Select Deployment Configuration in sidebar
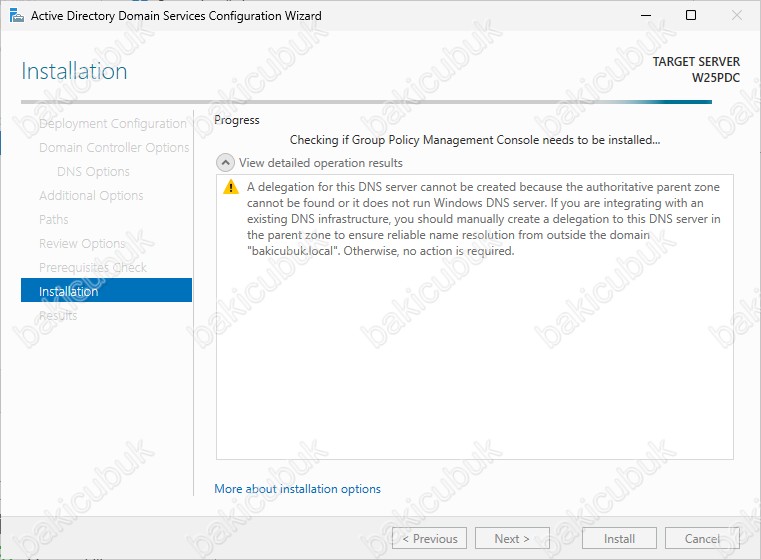This screenshot has height=560, width=761. [113, 124]
